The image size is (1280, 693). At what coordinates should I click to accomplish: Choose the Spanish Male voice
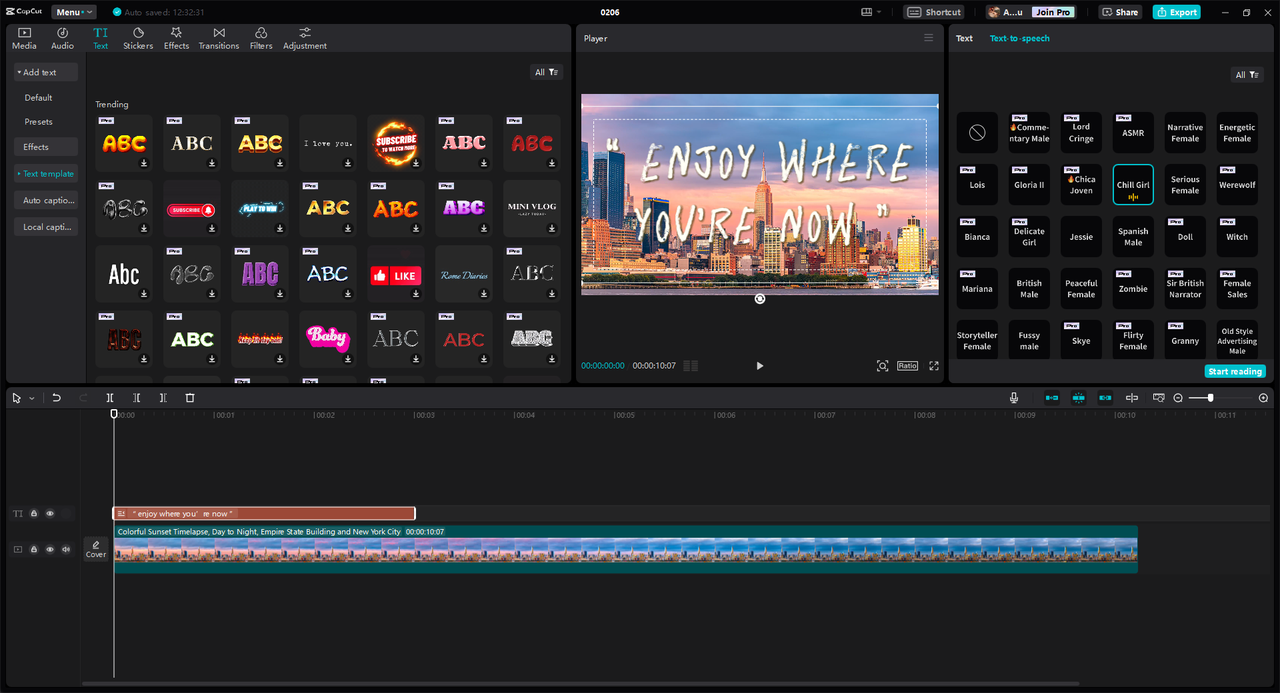point(1133,237)
